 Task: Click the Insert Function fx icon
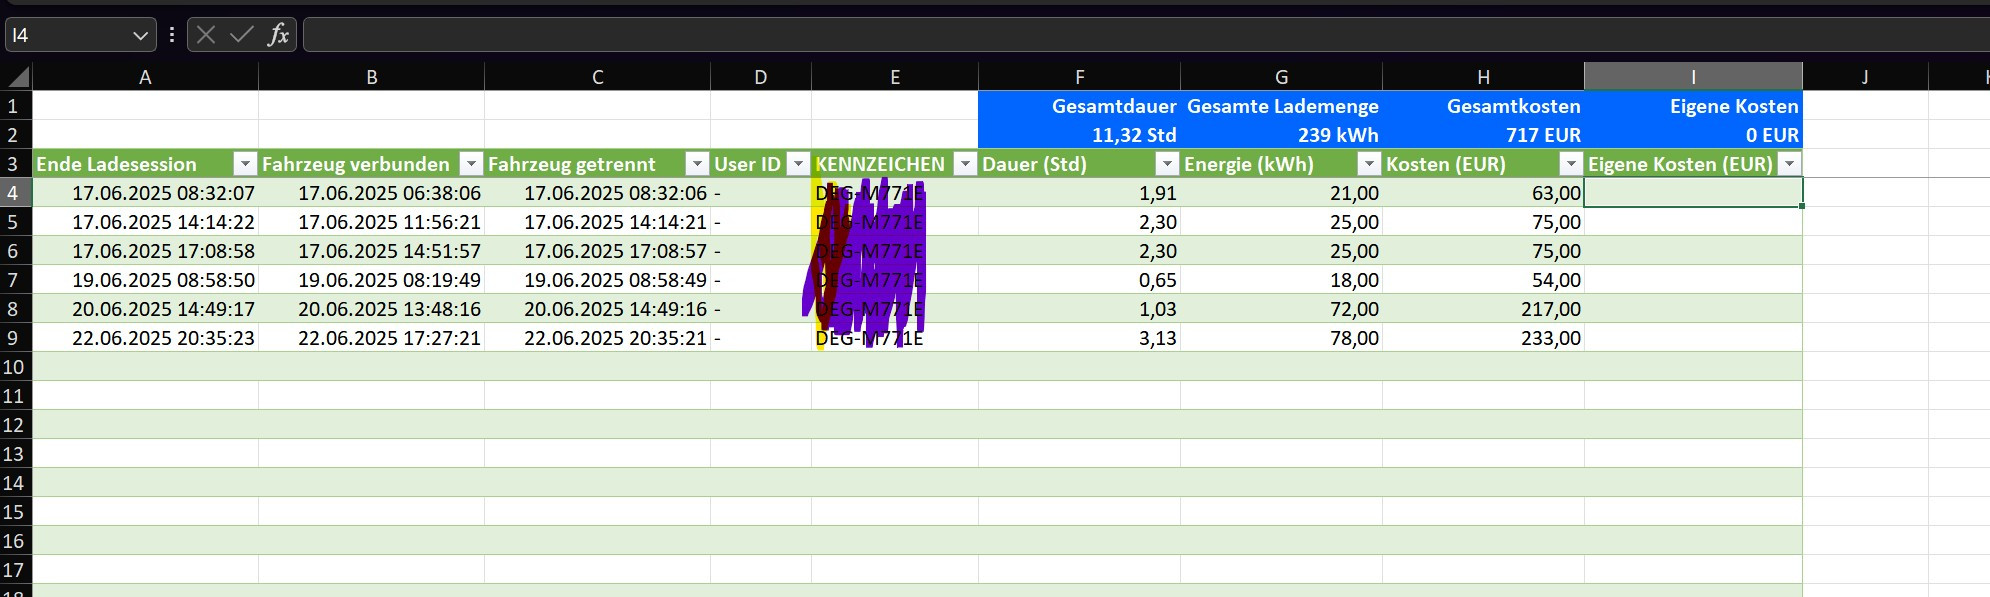click(x=277, y=35)
